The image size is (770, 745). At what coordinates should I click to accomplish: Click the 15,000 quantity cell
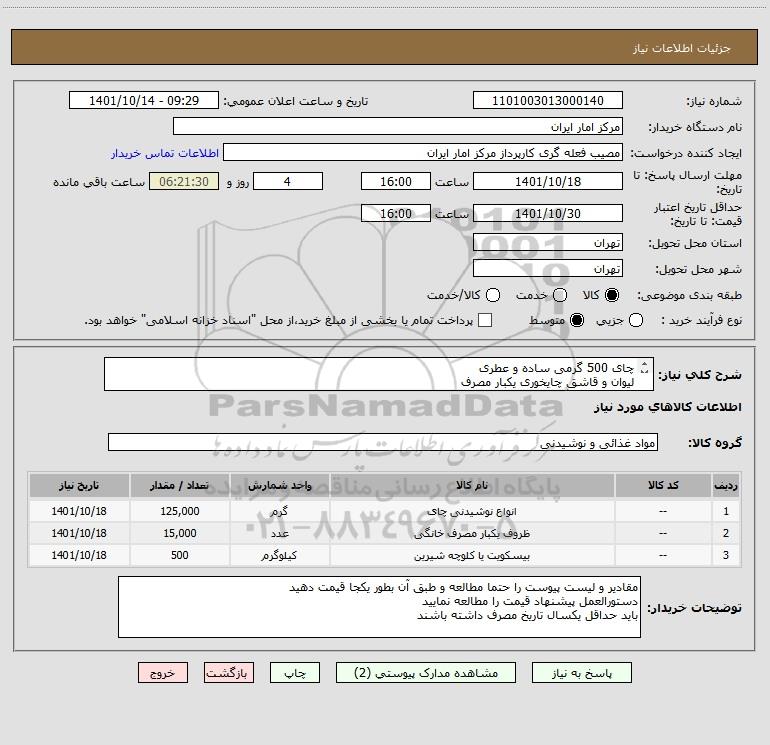(180, 533)
